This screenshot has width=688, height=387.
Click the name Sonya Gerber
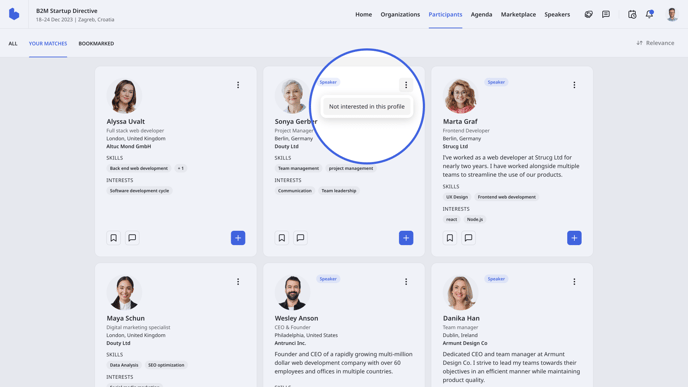pos(296,122)
